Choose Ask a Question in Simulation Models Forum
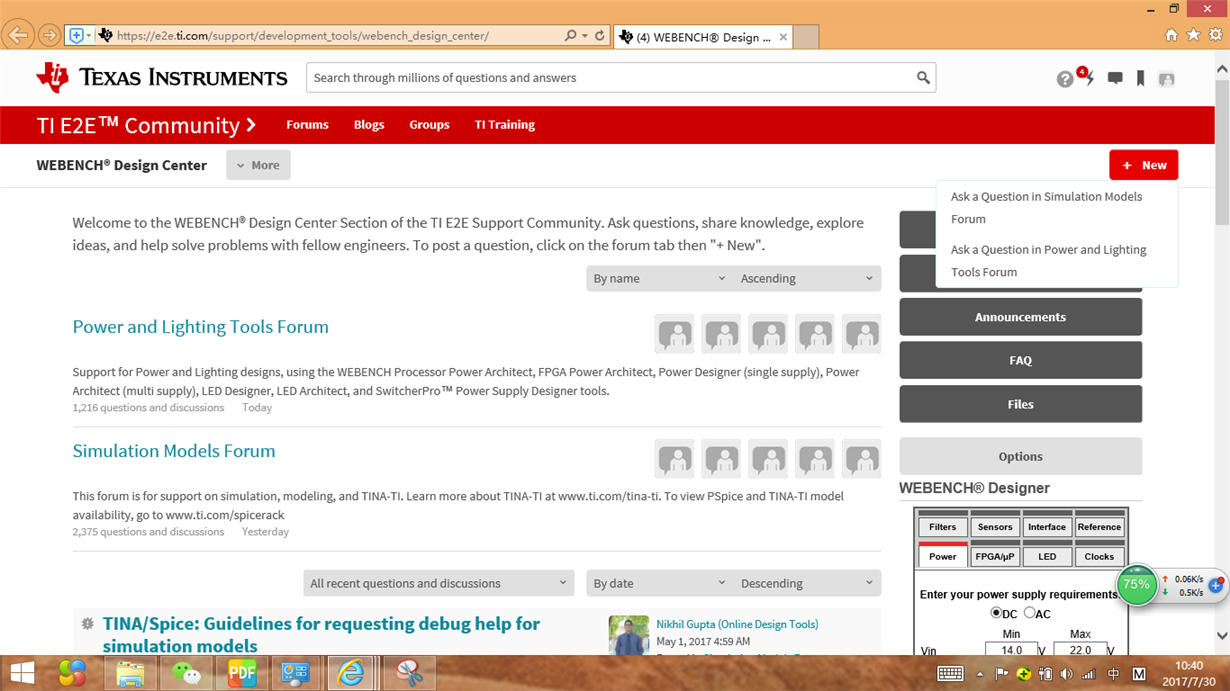The width and height of the screenshot is (1230, 691). tap(1046, 208)
